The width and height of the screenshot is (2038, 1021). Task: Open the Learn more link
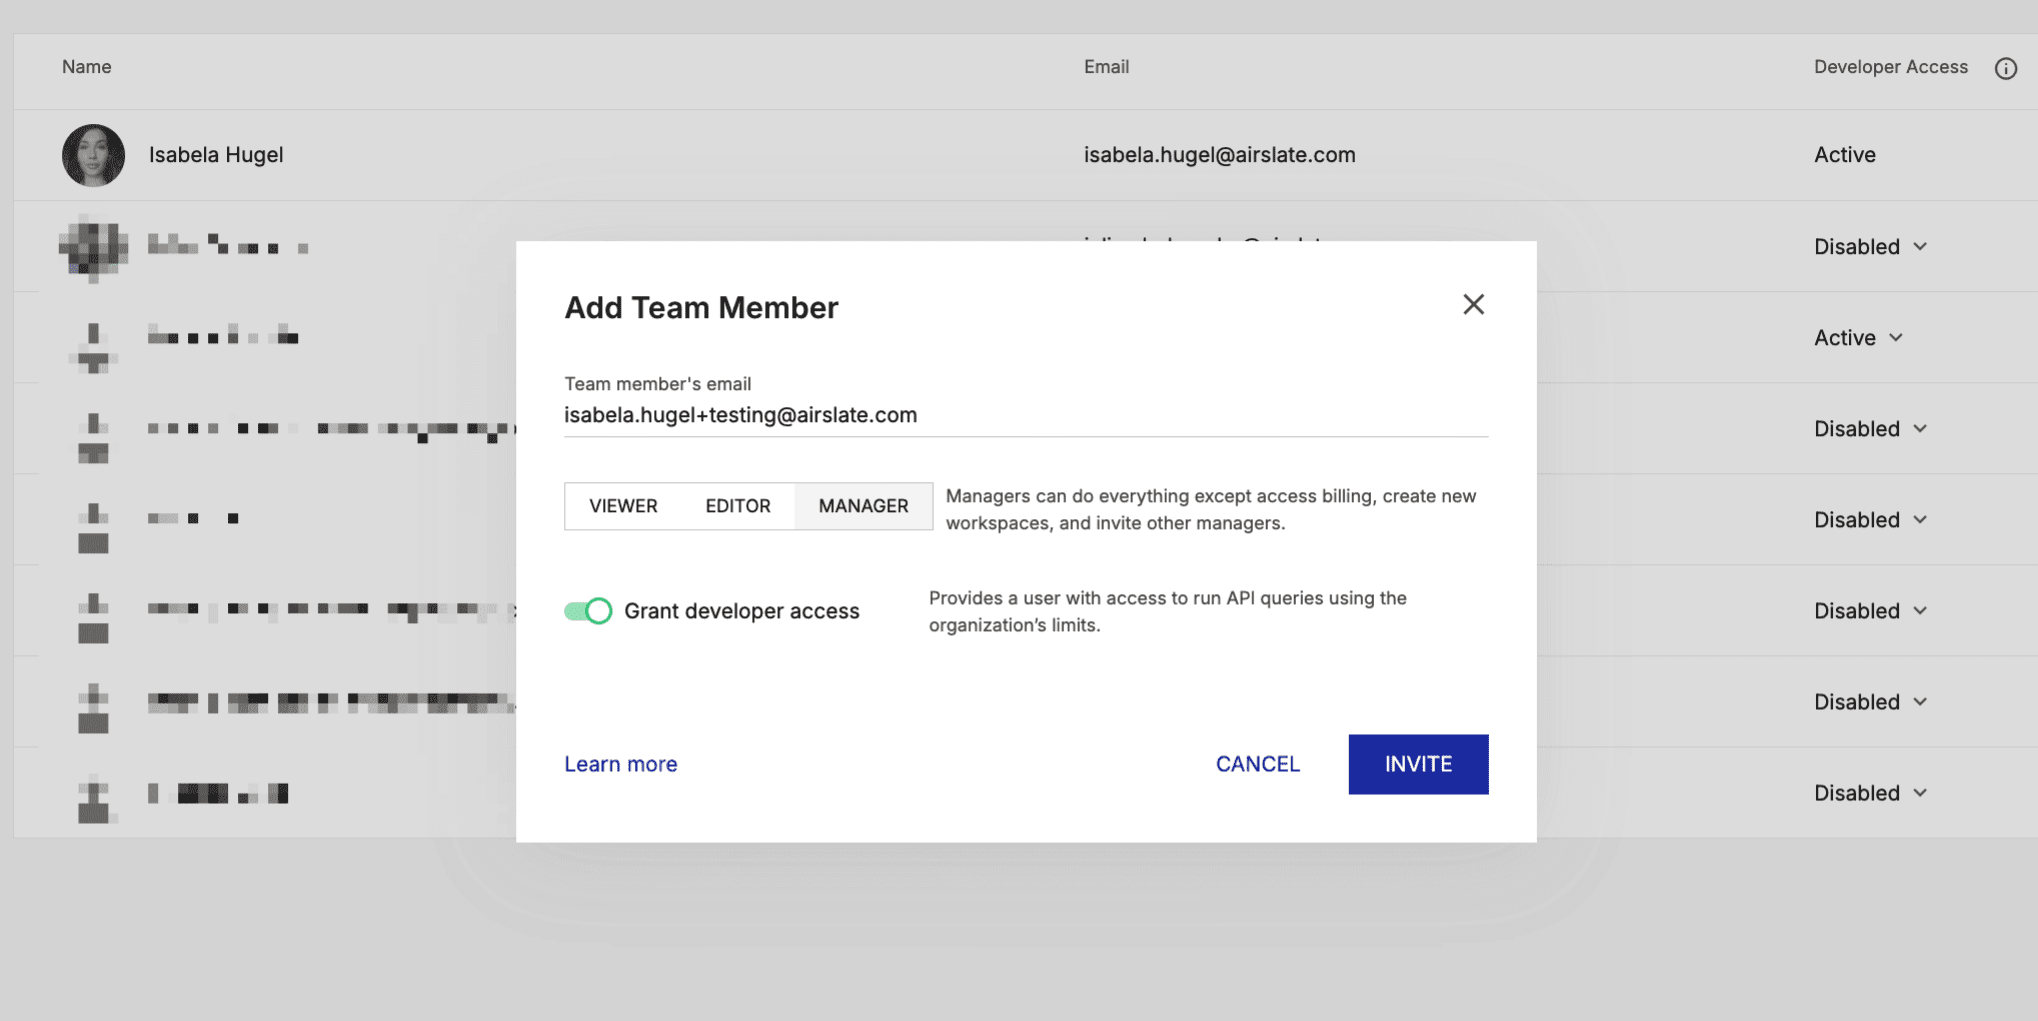620,764
